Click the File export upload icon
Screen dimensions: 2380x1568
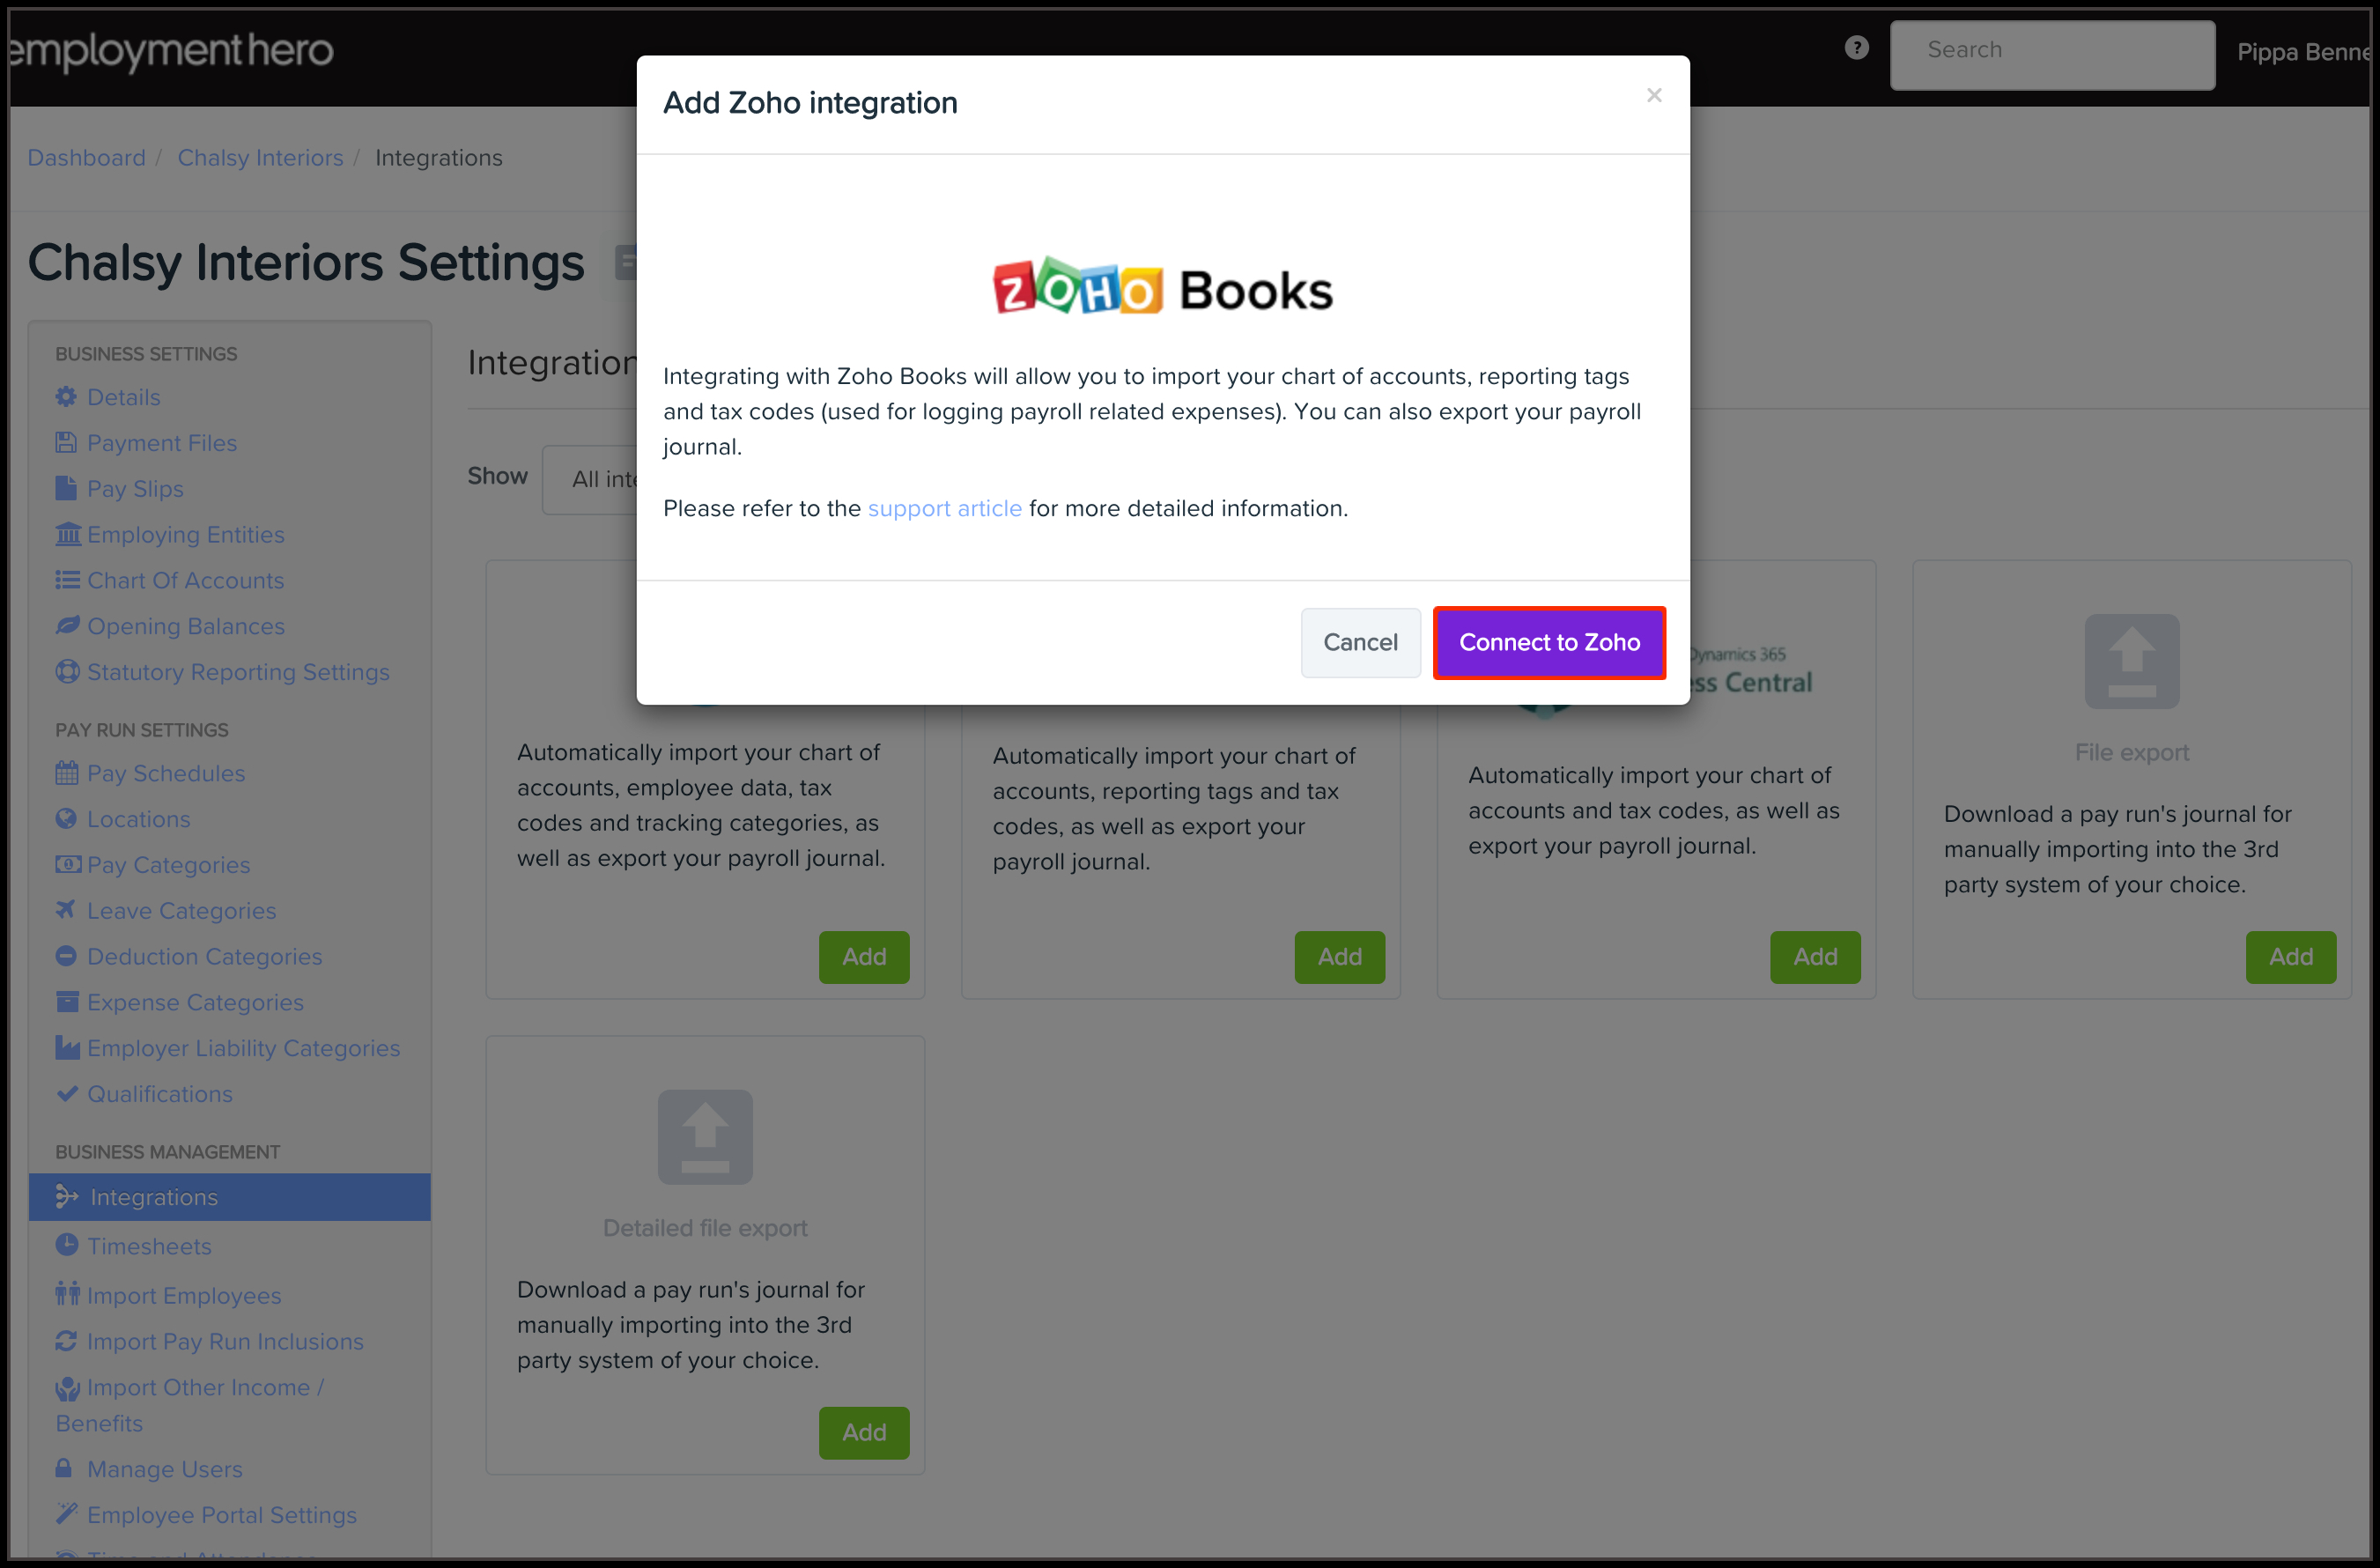[2131, 661]
